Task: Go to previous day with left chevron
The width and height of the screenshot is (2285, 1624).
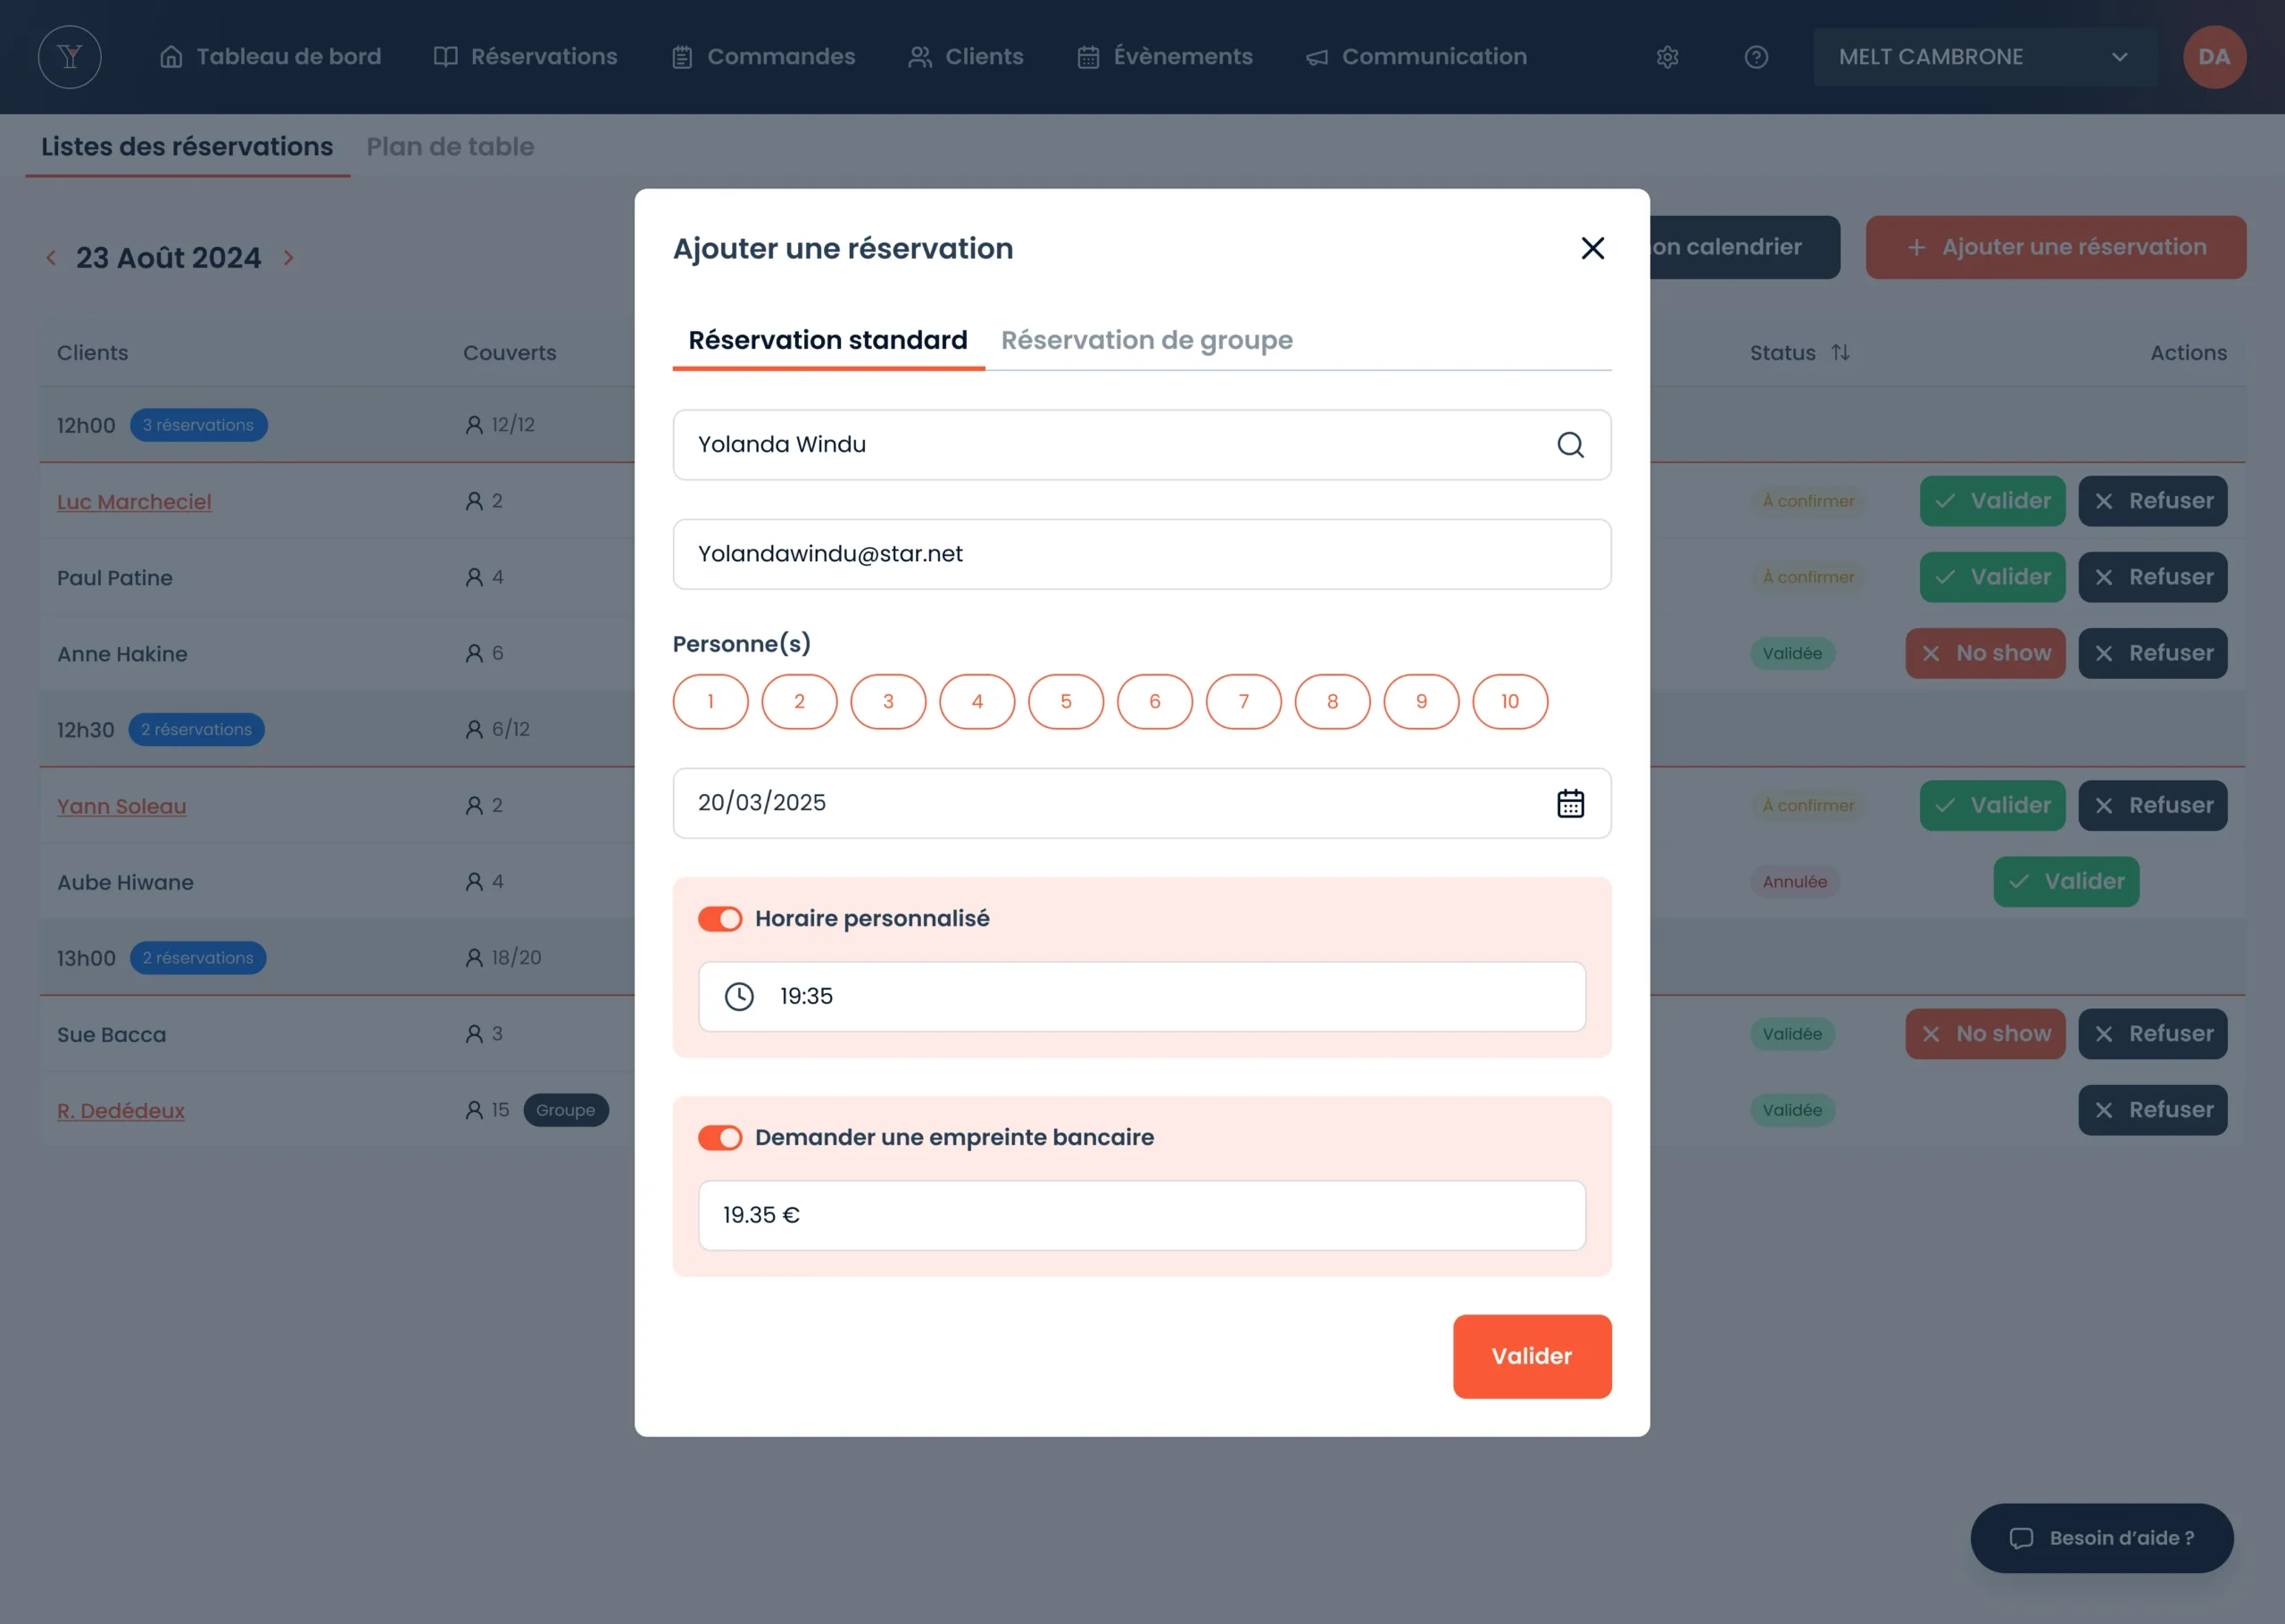Action: point(51,258)
